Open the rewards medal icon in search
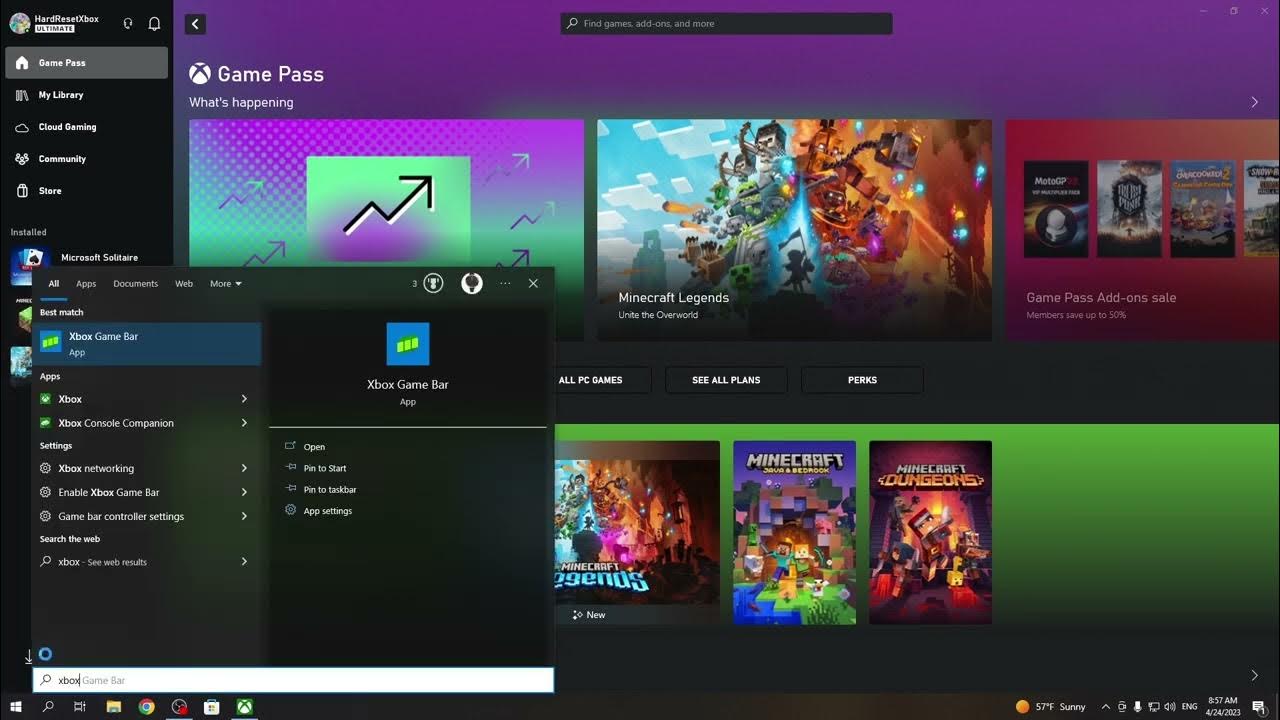 (433, 284)
